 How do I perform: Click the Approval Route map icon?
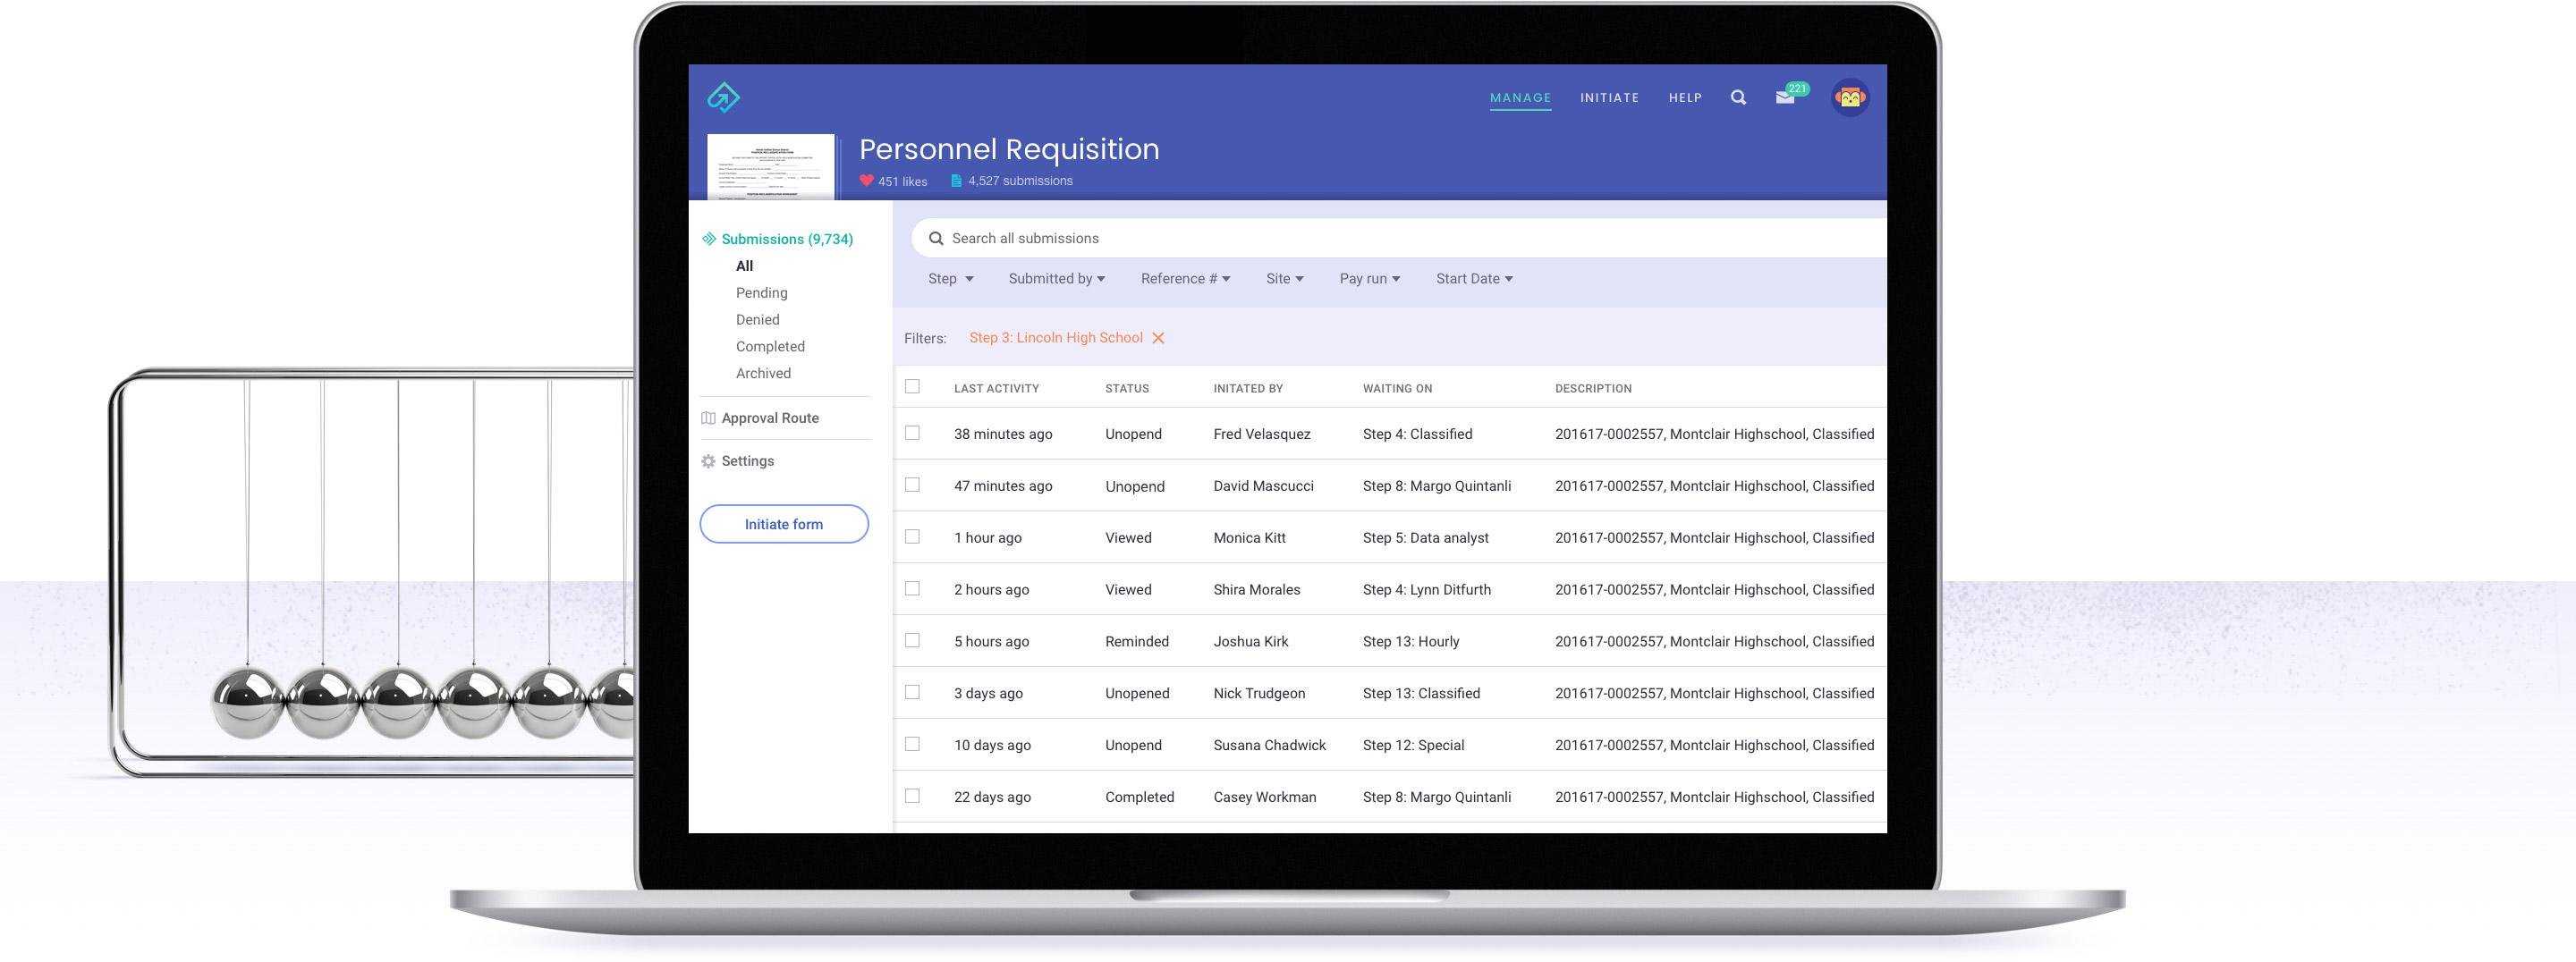point(708,418)
